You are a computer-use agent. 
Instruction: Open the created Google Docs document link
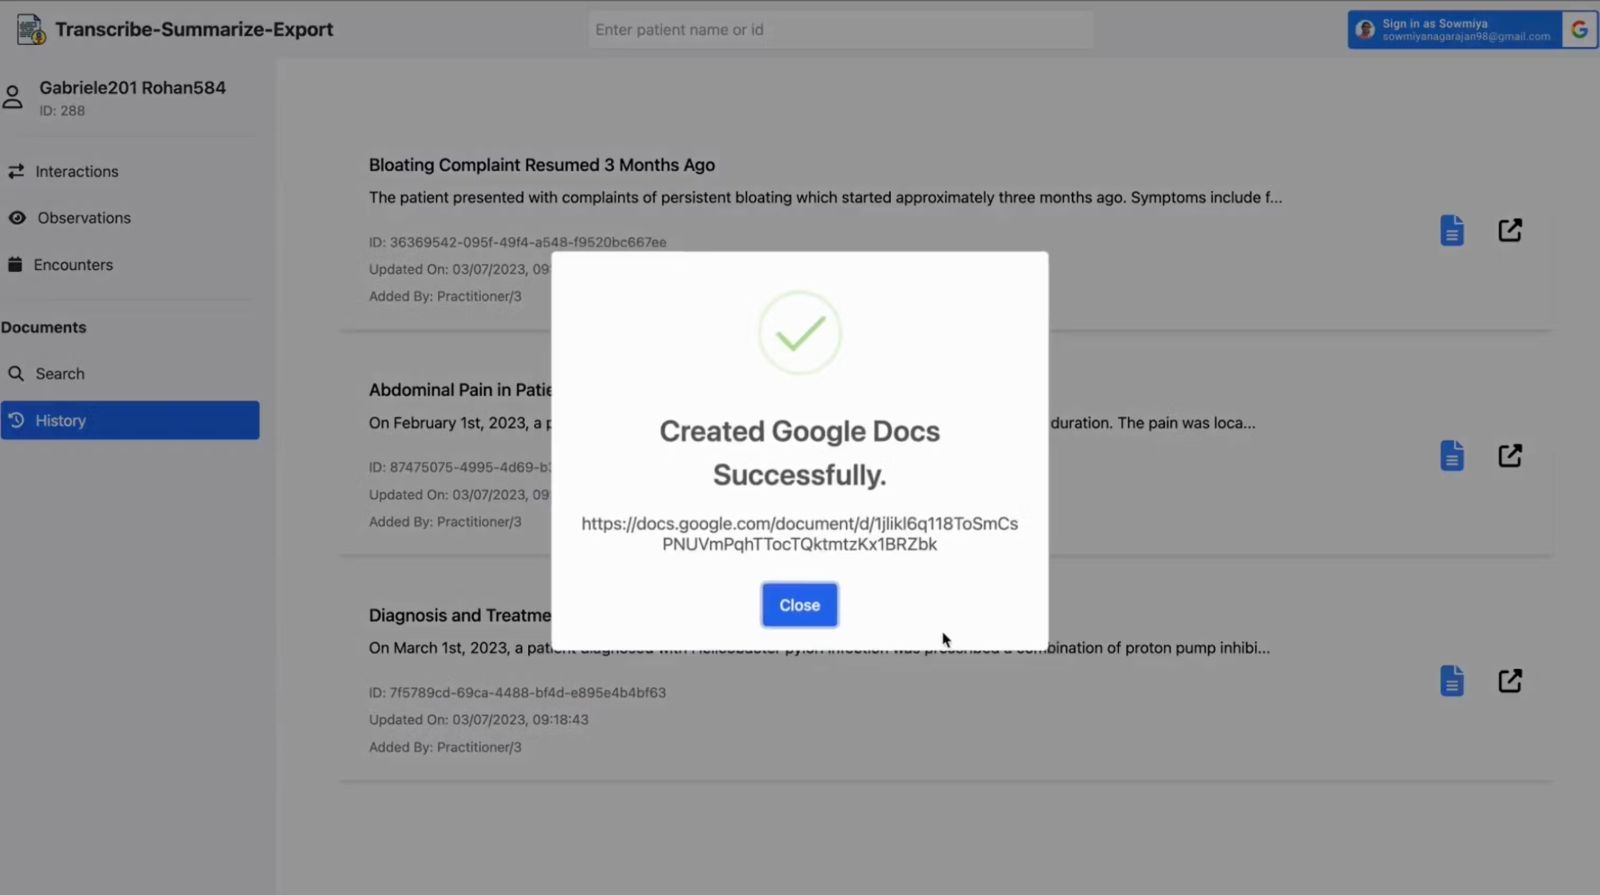click(799, 534)
